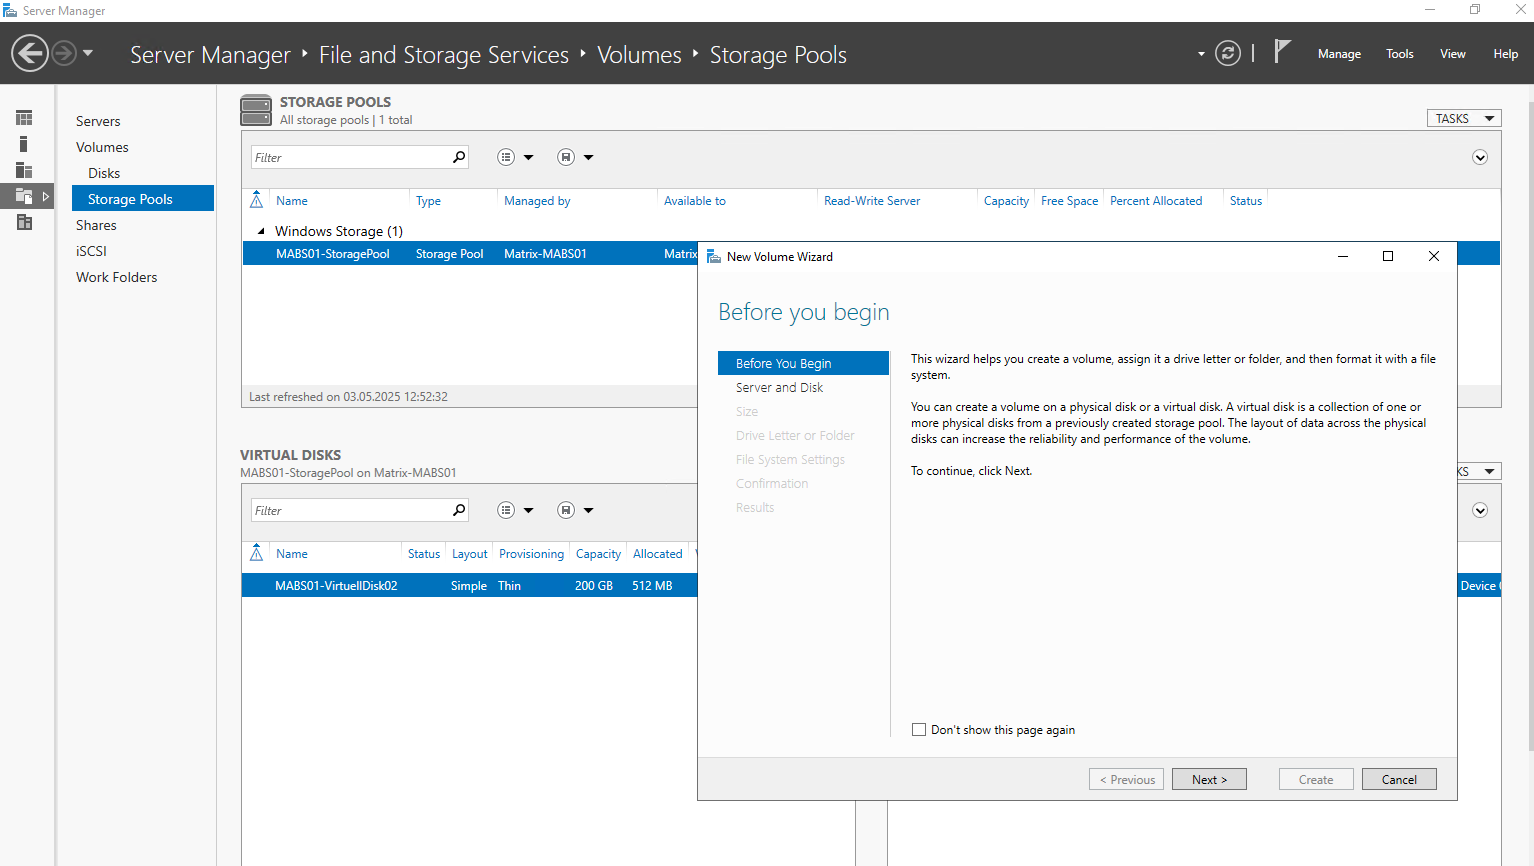Image resolution: width=1534 pixels, height=866 pixels.
Task: Expand Storage Pools filter criteria chevron
Action: [x=1480, y=157]
